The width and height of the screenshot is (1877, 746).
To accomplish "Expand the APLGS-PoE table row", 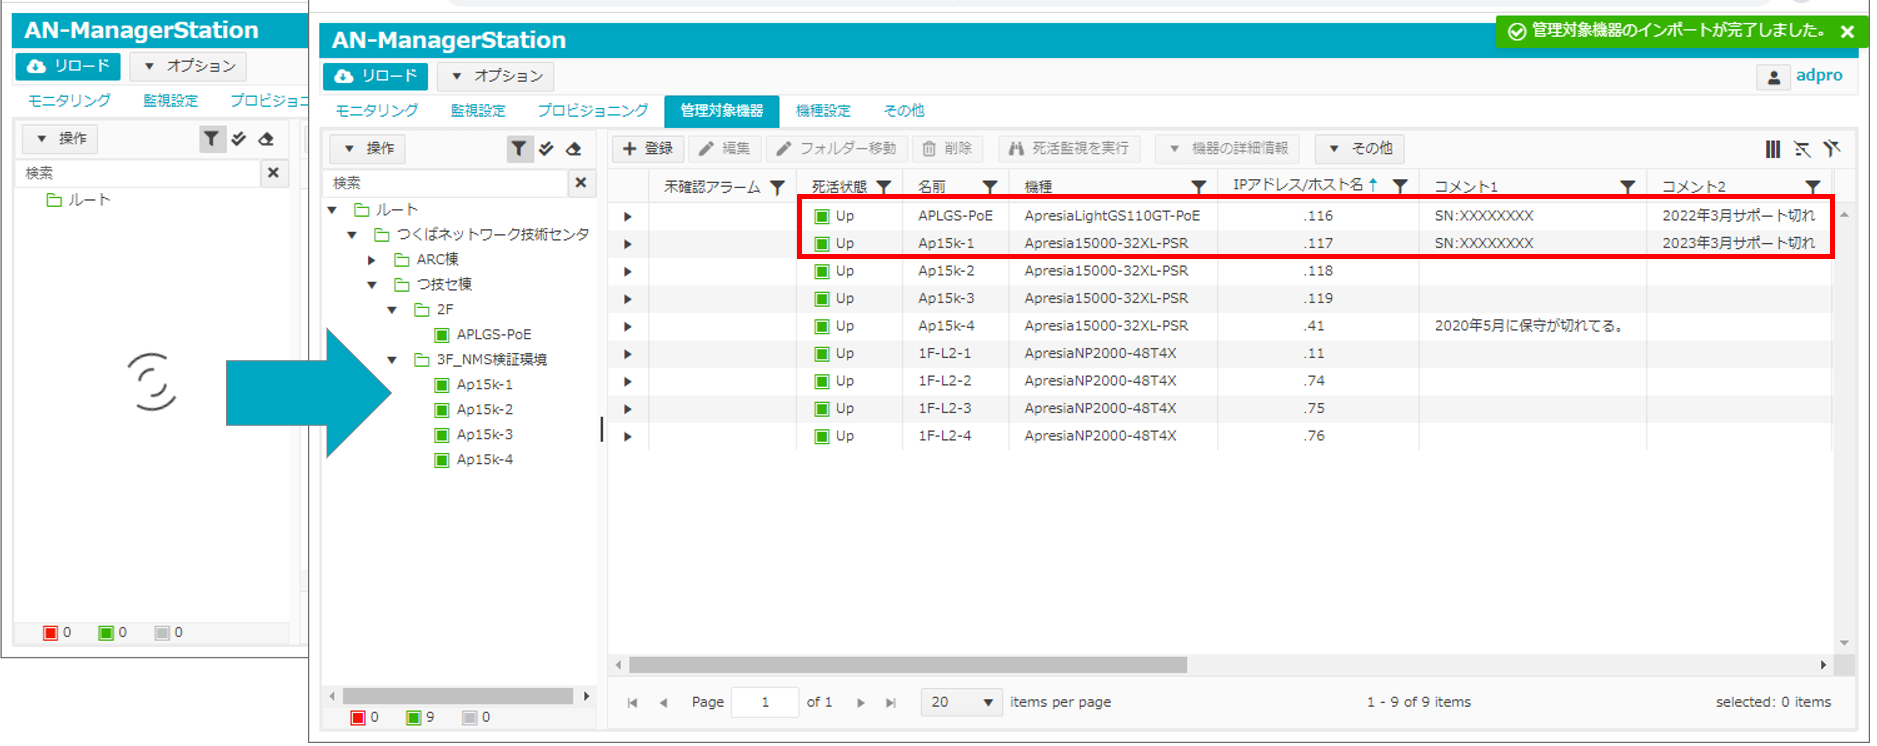I will click(628, 216).
